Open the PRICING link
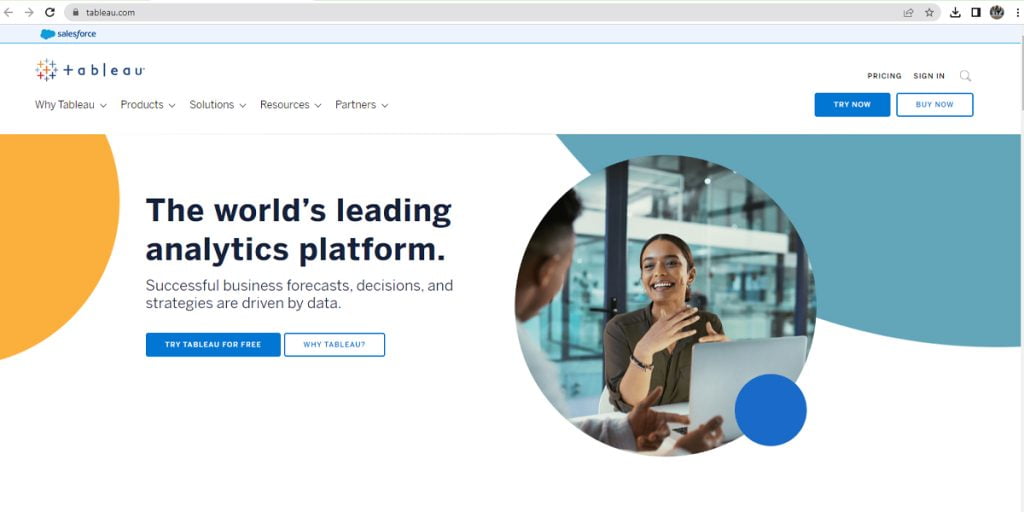Image resolution: width=1024 pixels, height=512 pixels. 884,76
